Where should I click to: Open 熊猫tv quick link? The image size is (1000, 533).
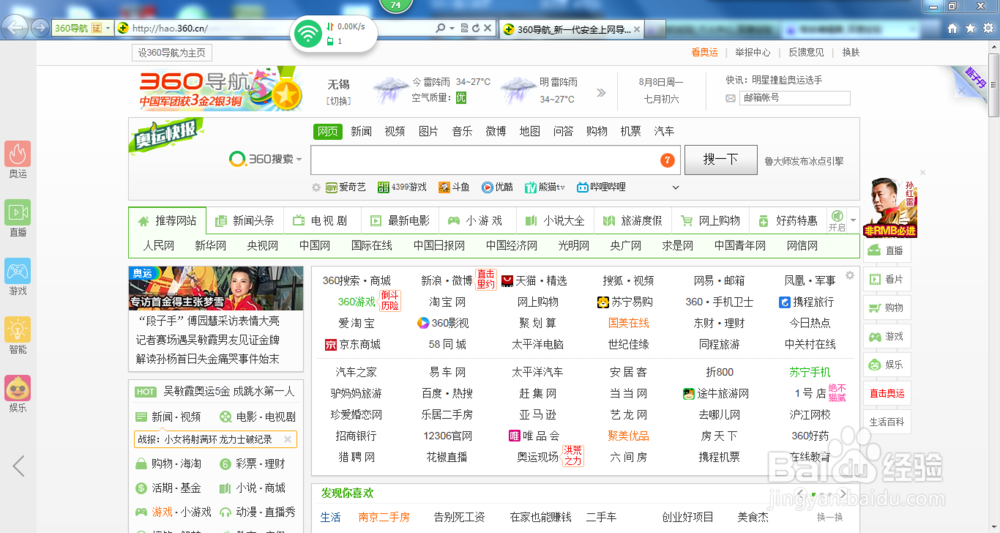coord(545,187)
